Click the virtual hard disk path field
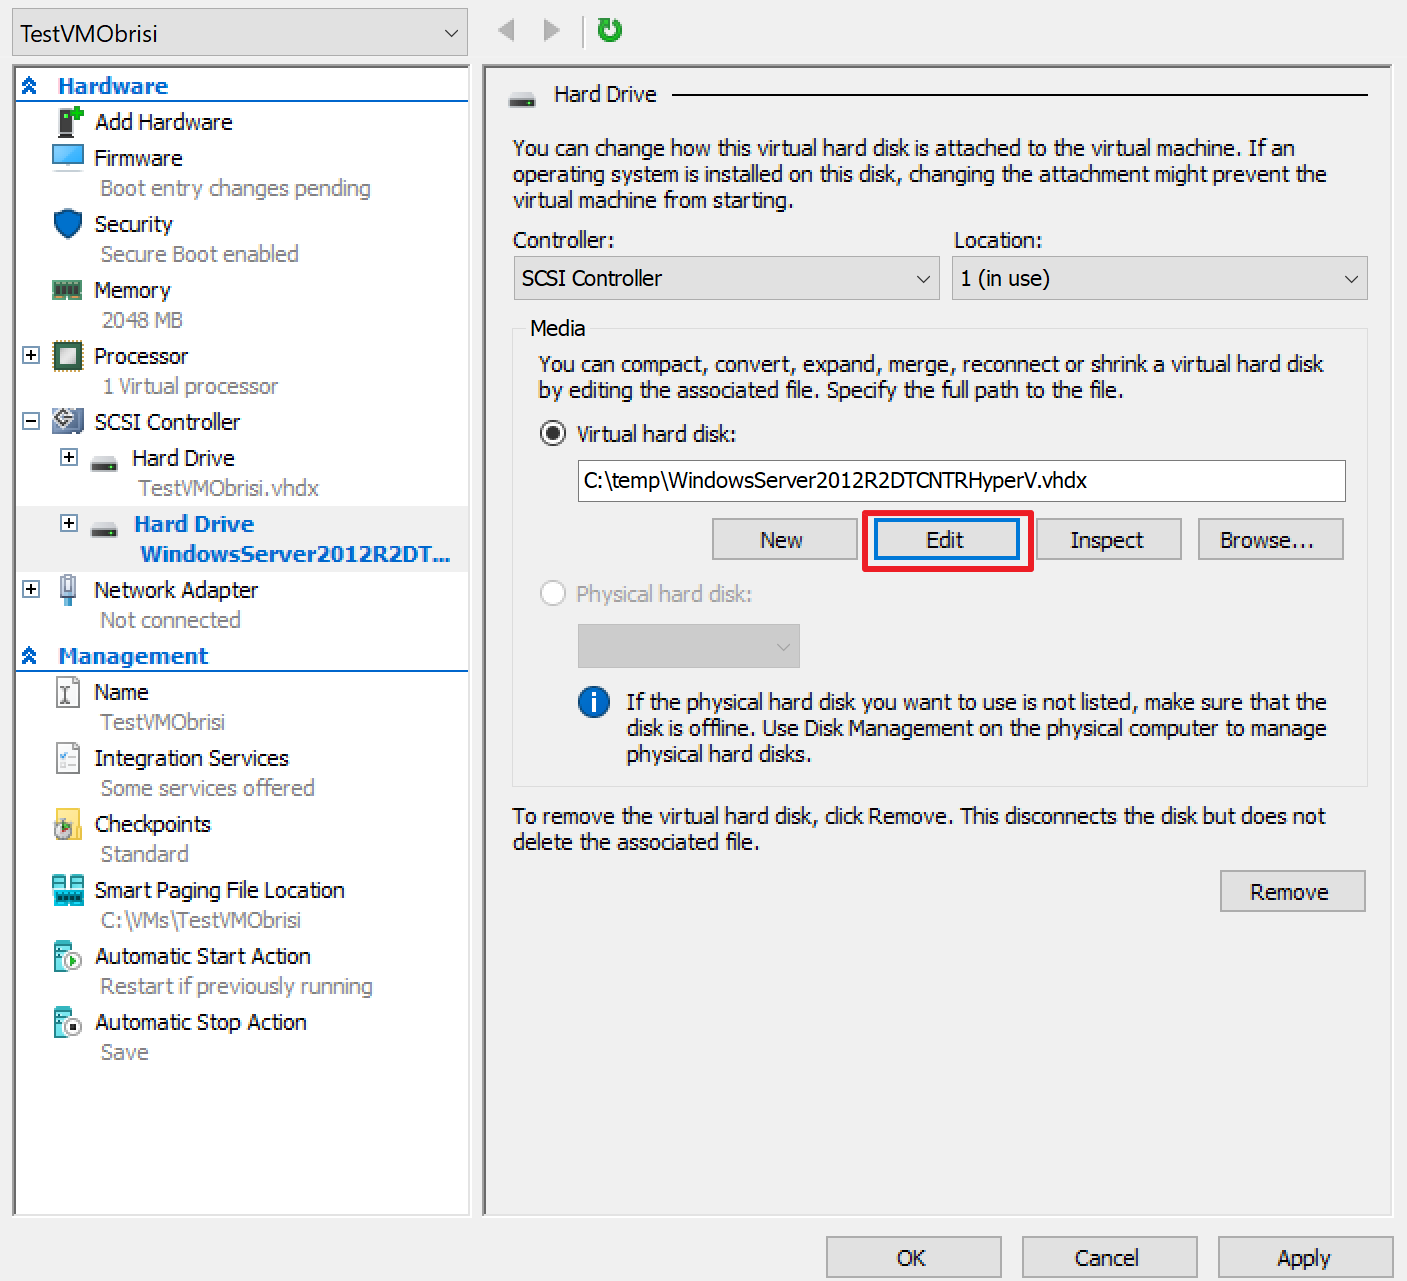 pos(960,481)
